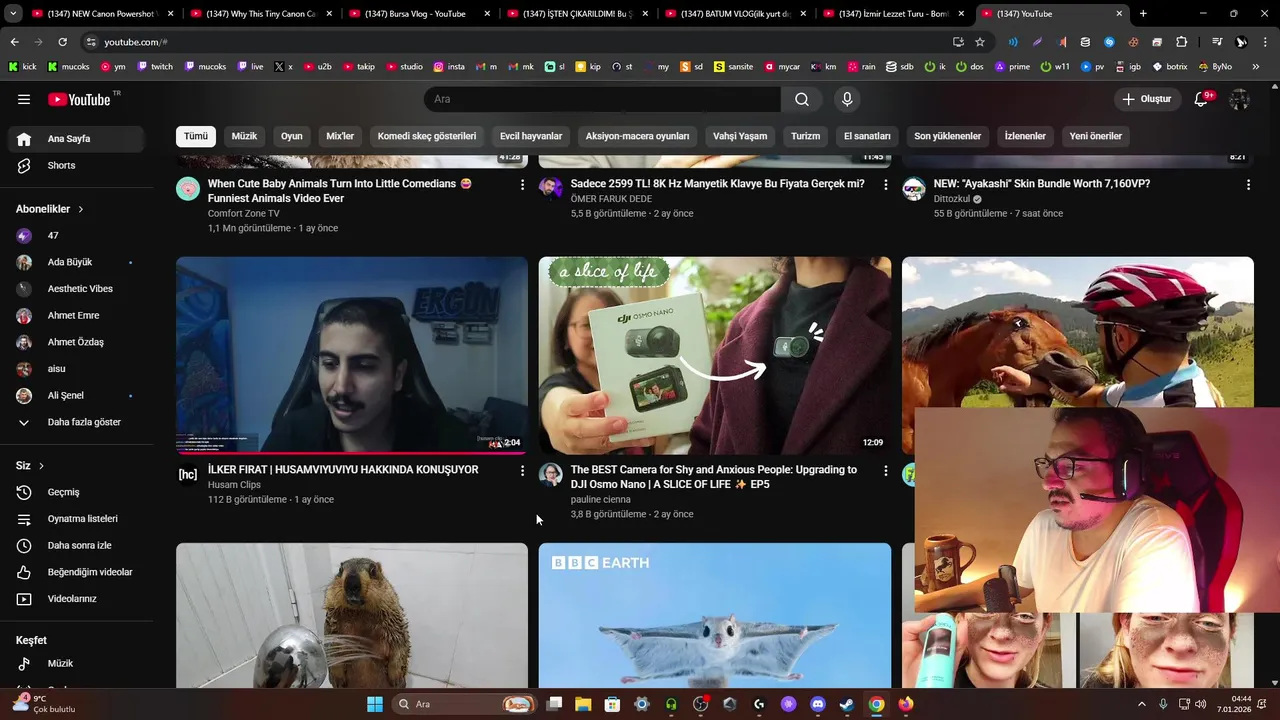Open the Ada Büyük subscription
Screen dimensions: 1280x720
76,262
